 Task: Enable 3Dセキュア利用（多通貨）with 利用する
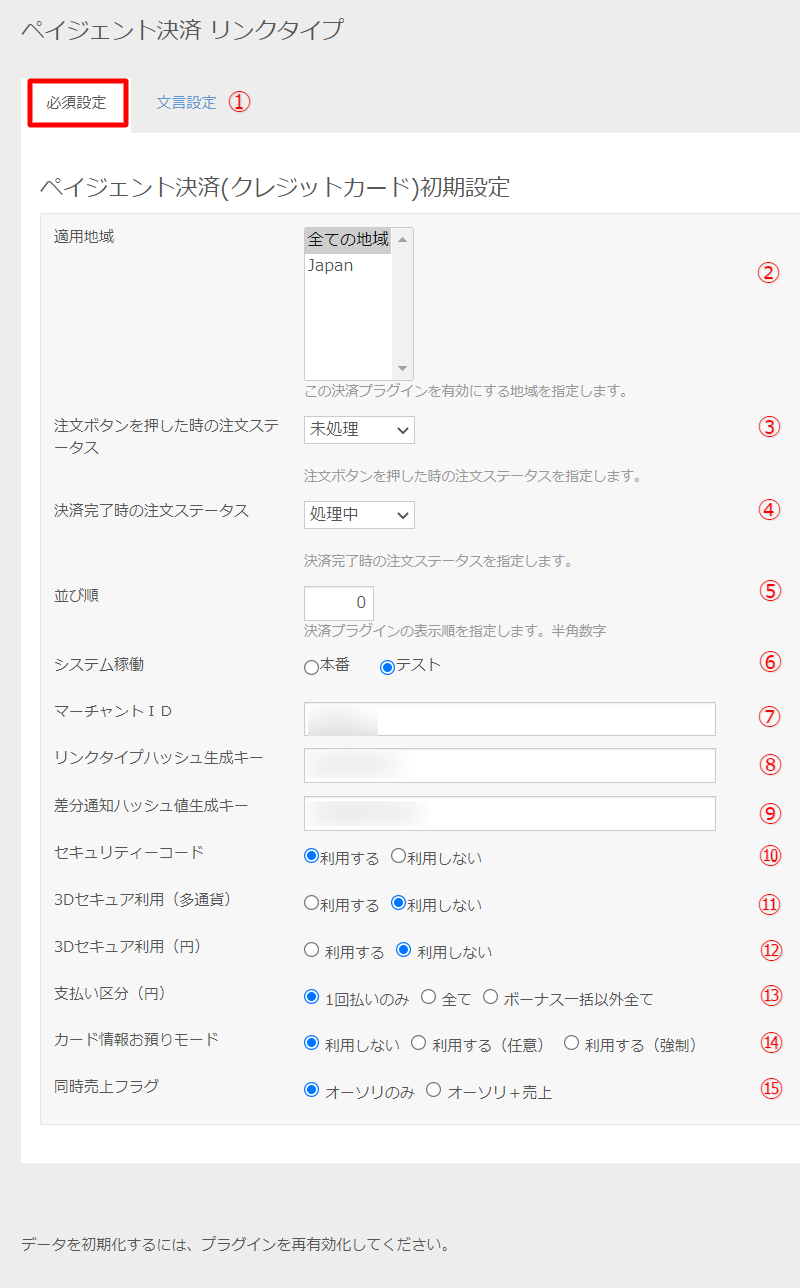312,903
